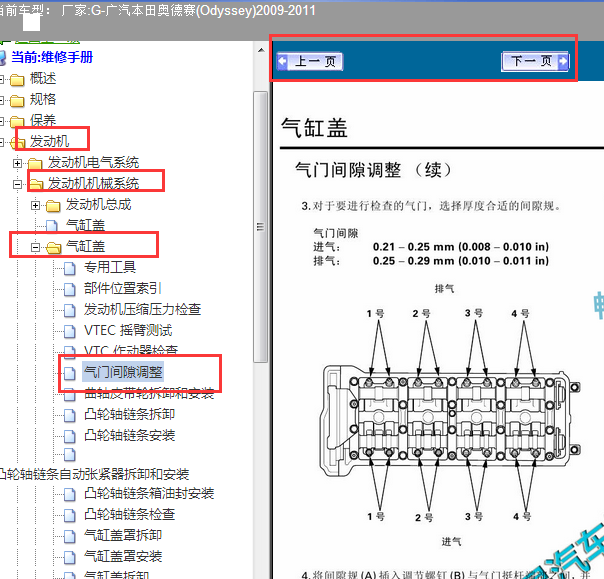Screen dimensions: 604x579
Task: Select 发动机电气系统 folder label
Action: pyautogui.click(x=93, y=162)
